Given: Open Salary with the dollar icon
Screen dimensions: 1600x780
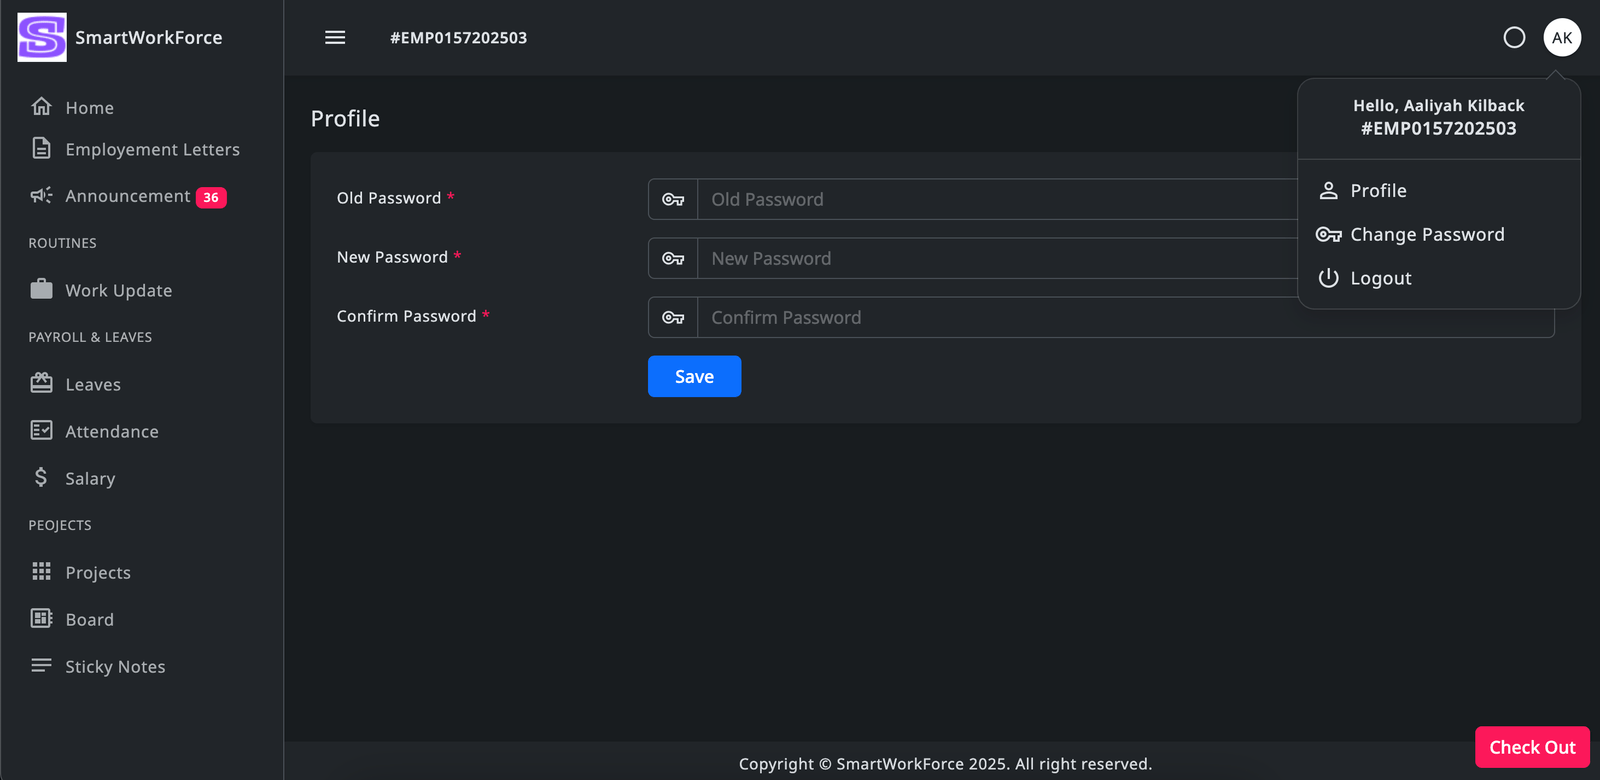Looking at the screenshot, I should 41,478.
